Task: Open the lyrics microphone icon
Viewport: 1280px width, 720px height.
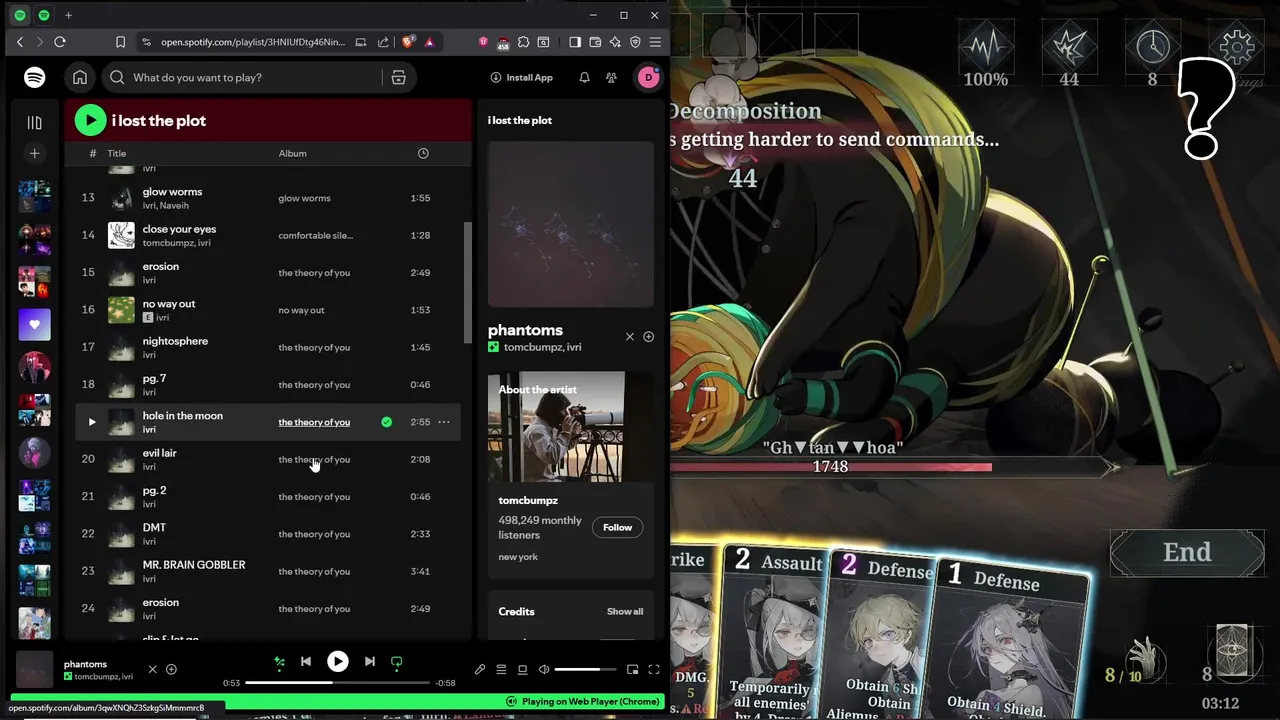Action: (480, 669)
